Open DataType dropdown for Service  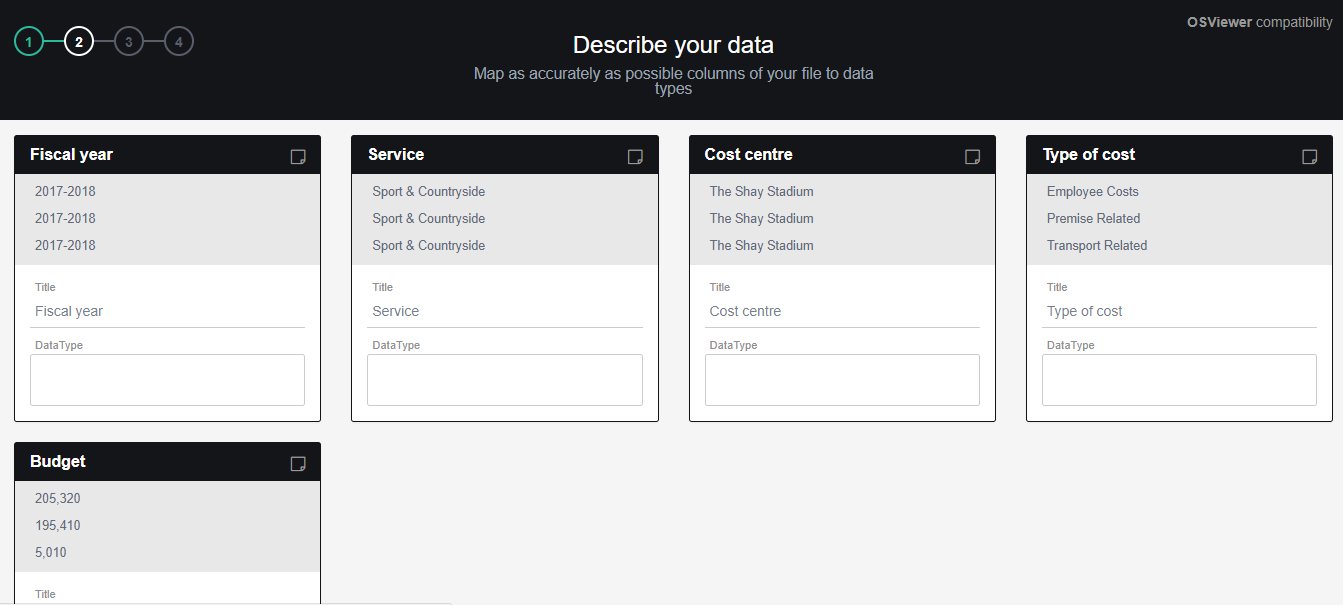[x=505, y=380]
